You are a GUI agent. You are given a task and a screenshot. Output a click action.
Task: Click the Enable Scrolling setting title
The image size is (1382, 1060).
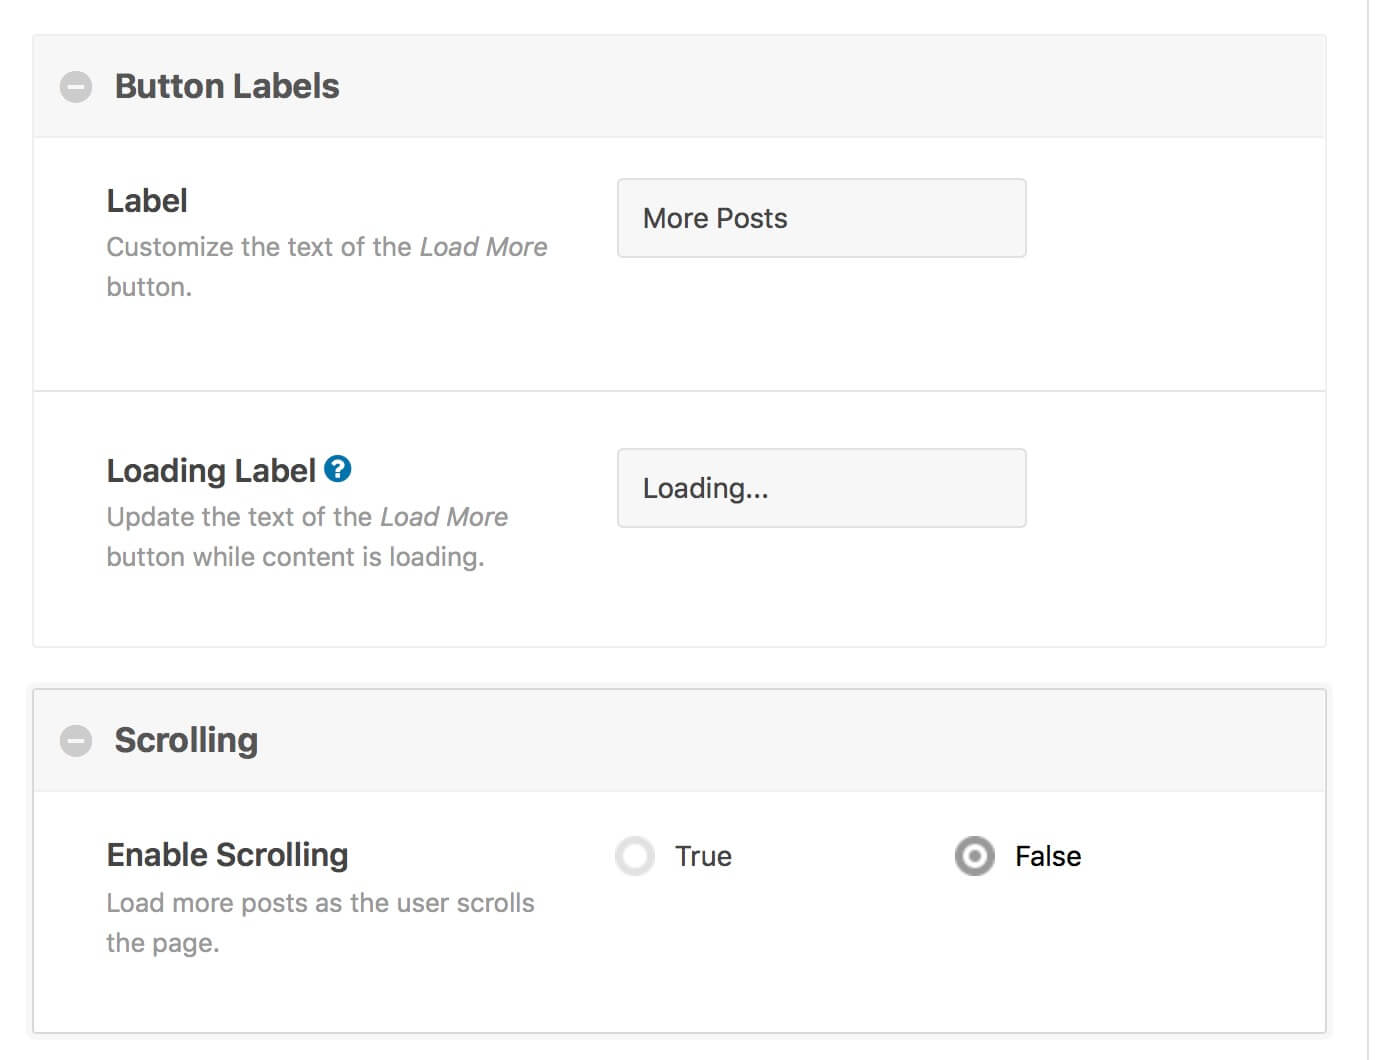pyautogui.click(x=228, y=855)
